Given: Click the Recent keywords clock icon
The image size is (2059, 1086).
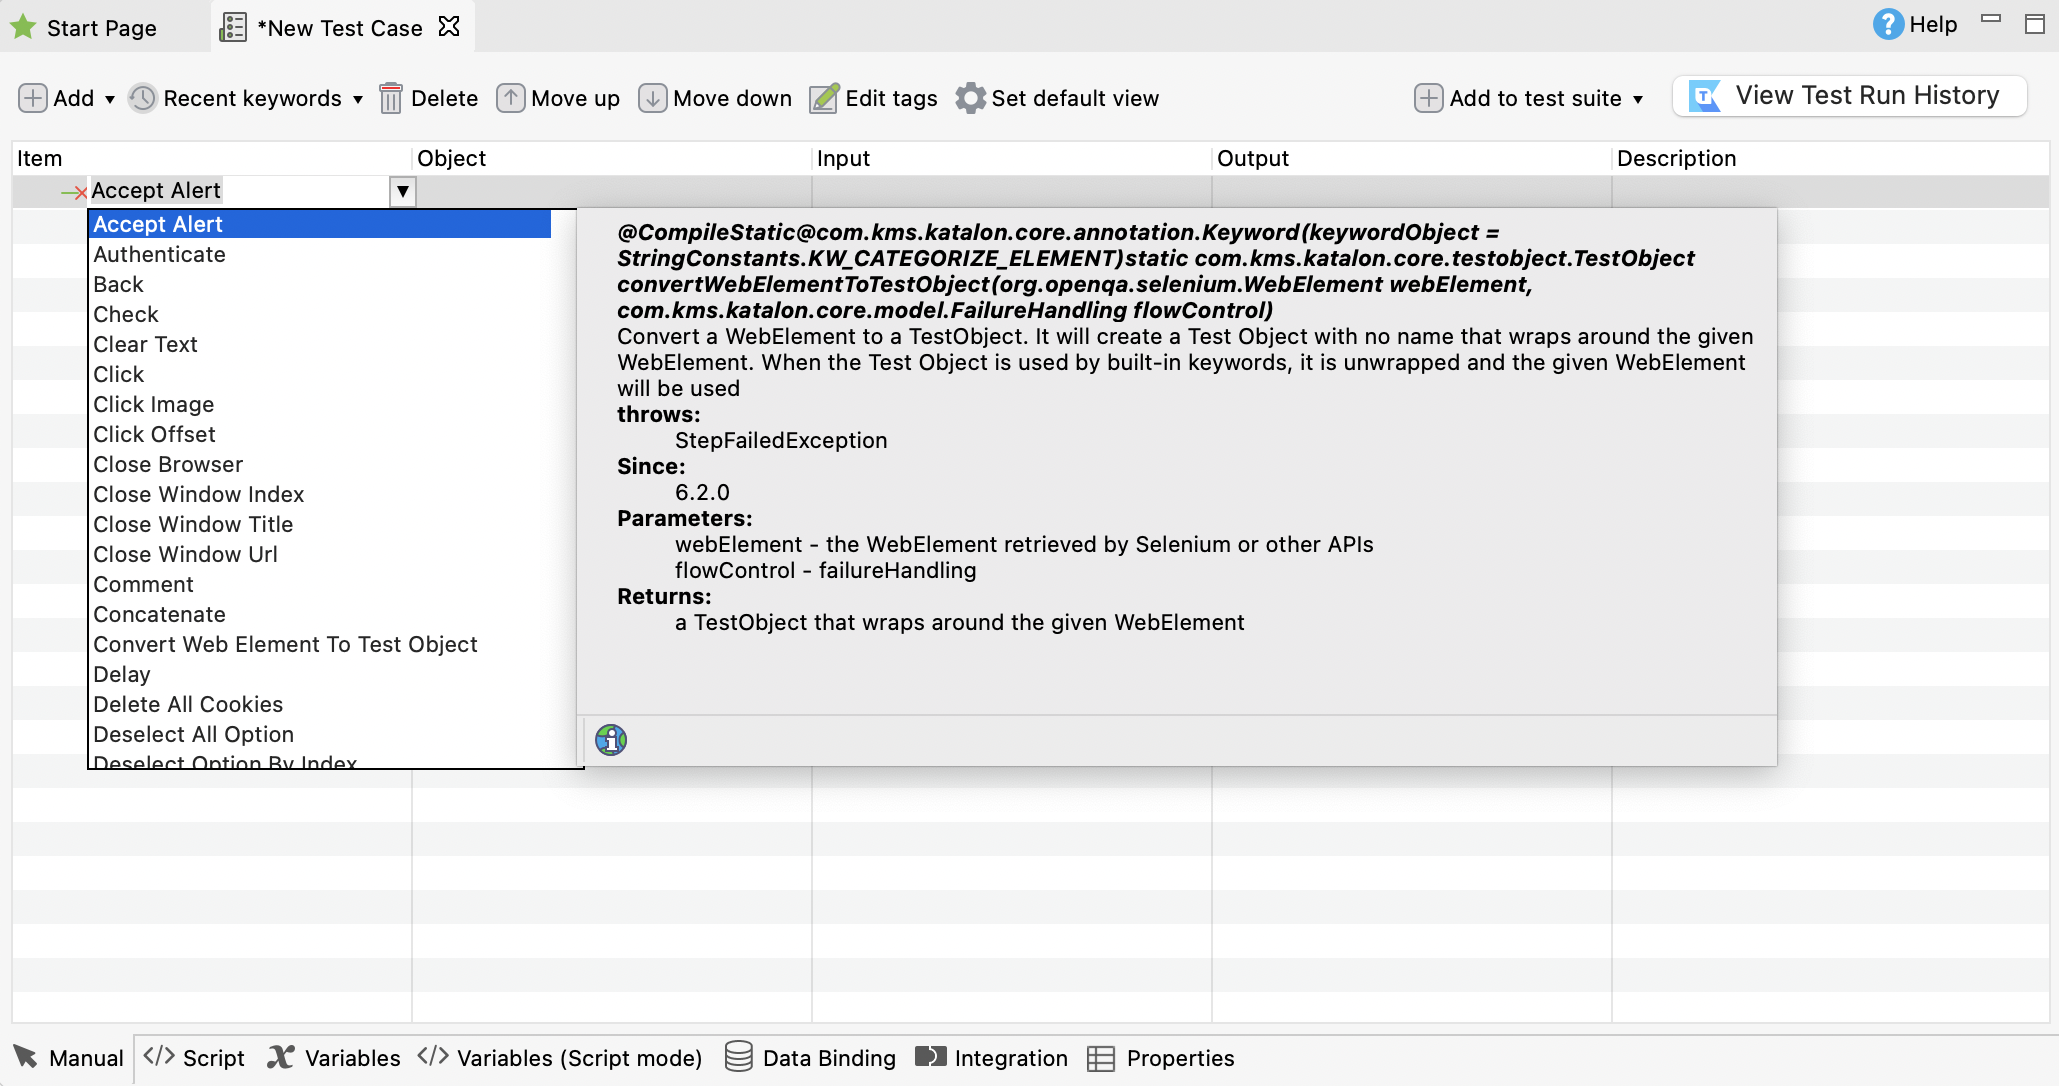Looking at the screenshot, I should click(x=143, y=98).
